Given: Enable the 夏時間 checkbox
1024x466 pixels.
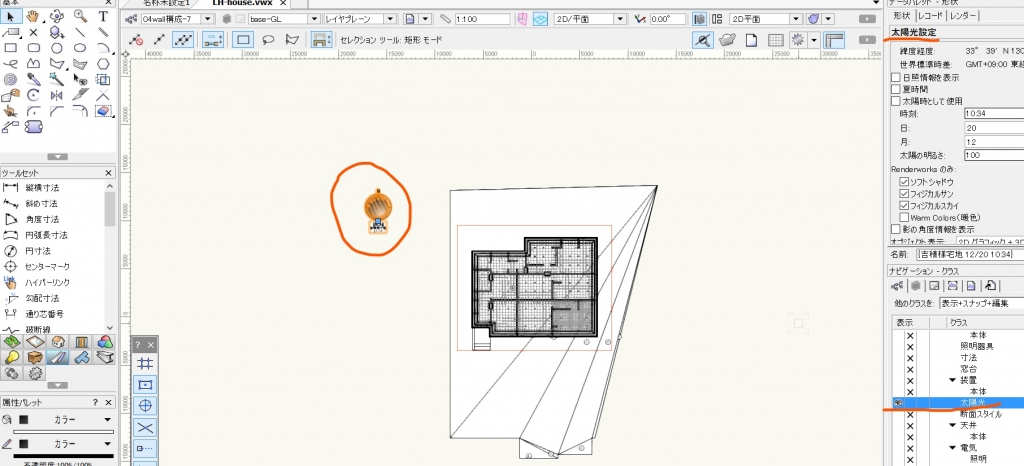Looking at the screenshot, I should click(896, 89).
